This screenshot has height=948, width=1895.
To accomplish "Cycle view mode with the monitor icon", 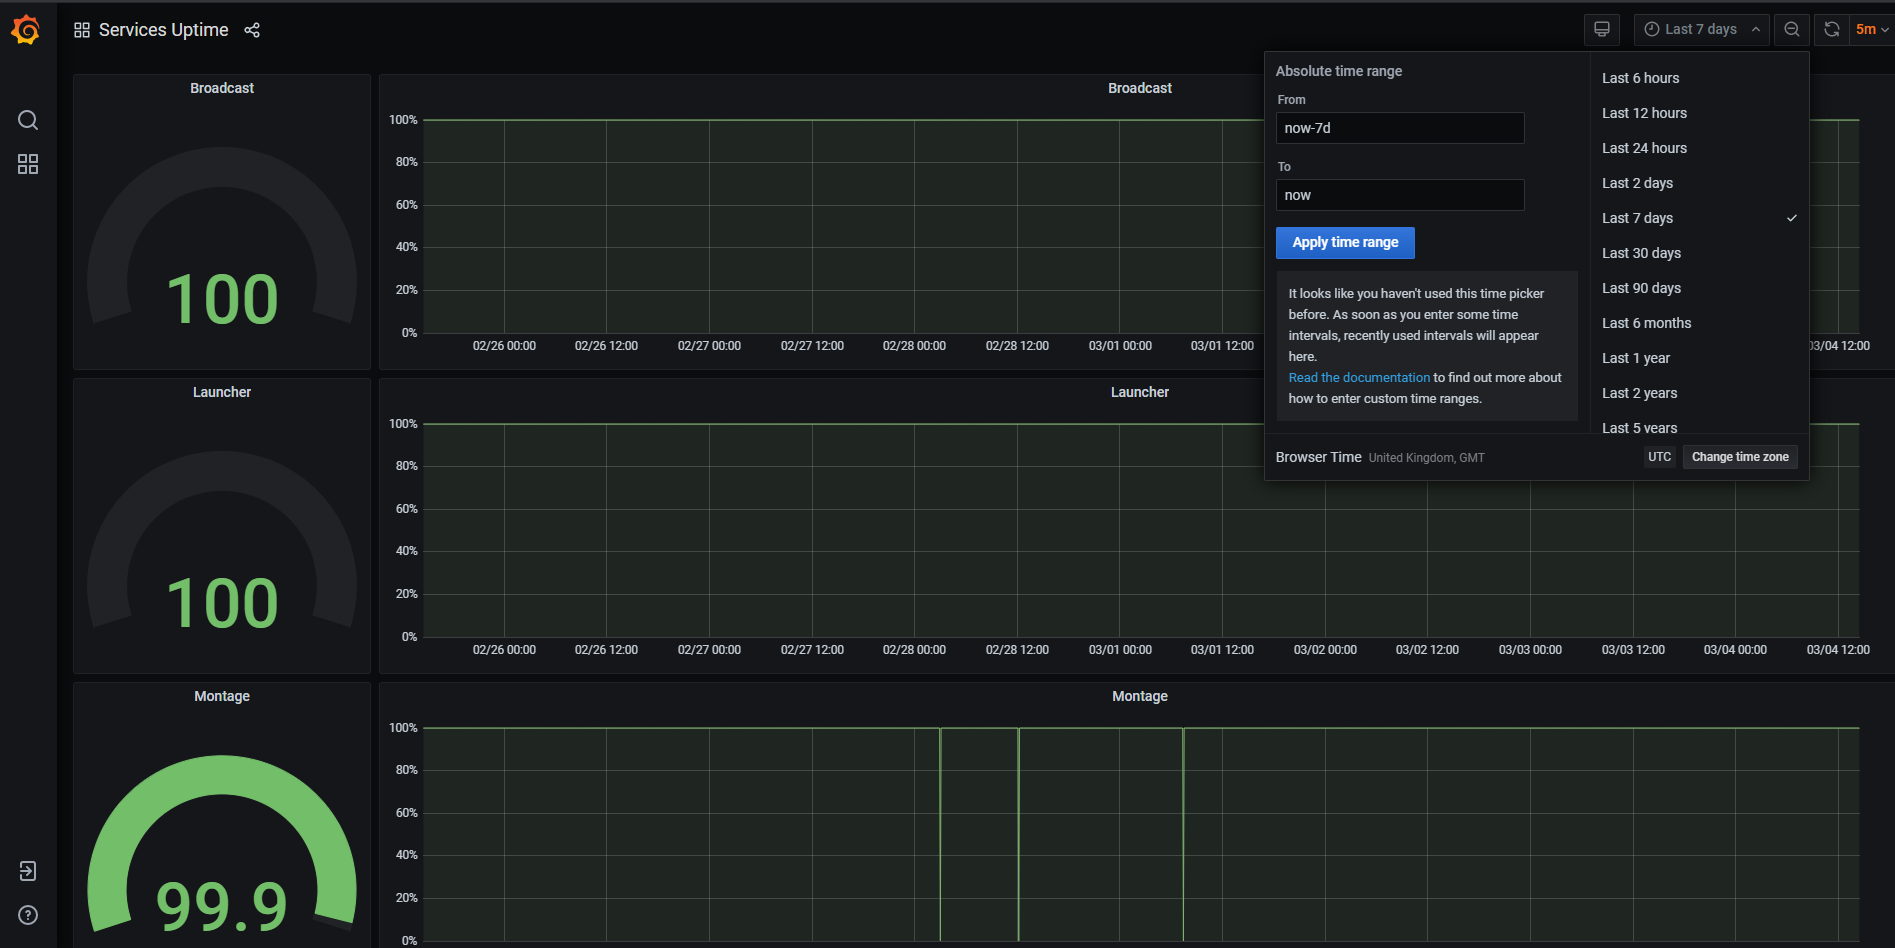I will click(1602, 30).
